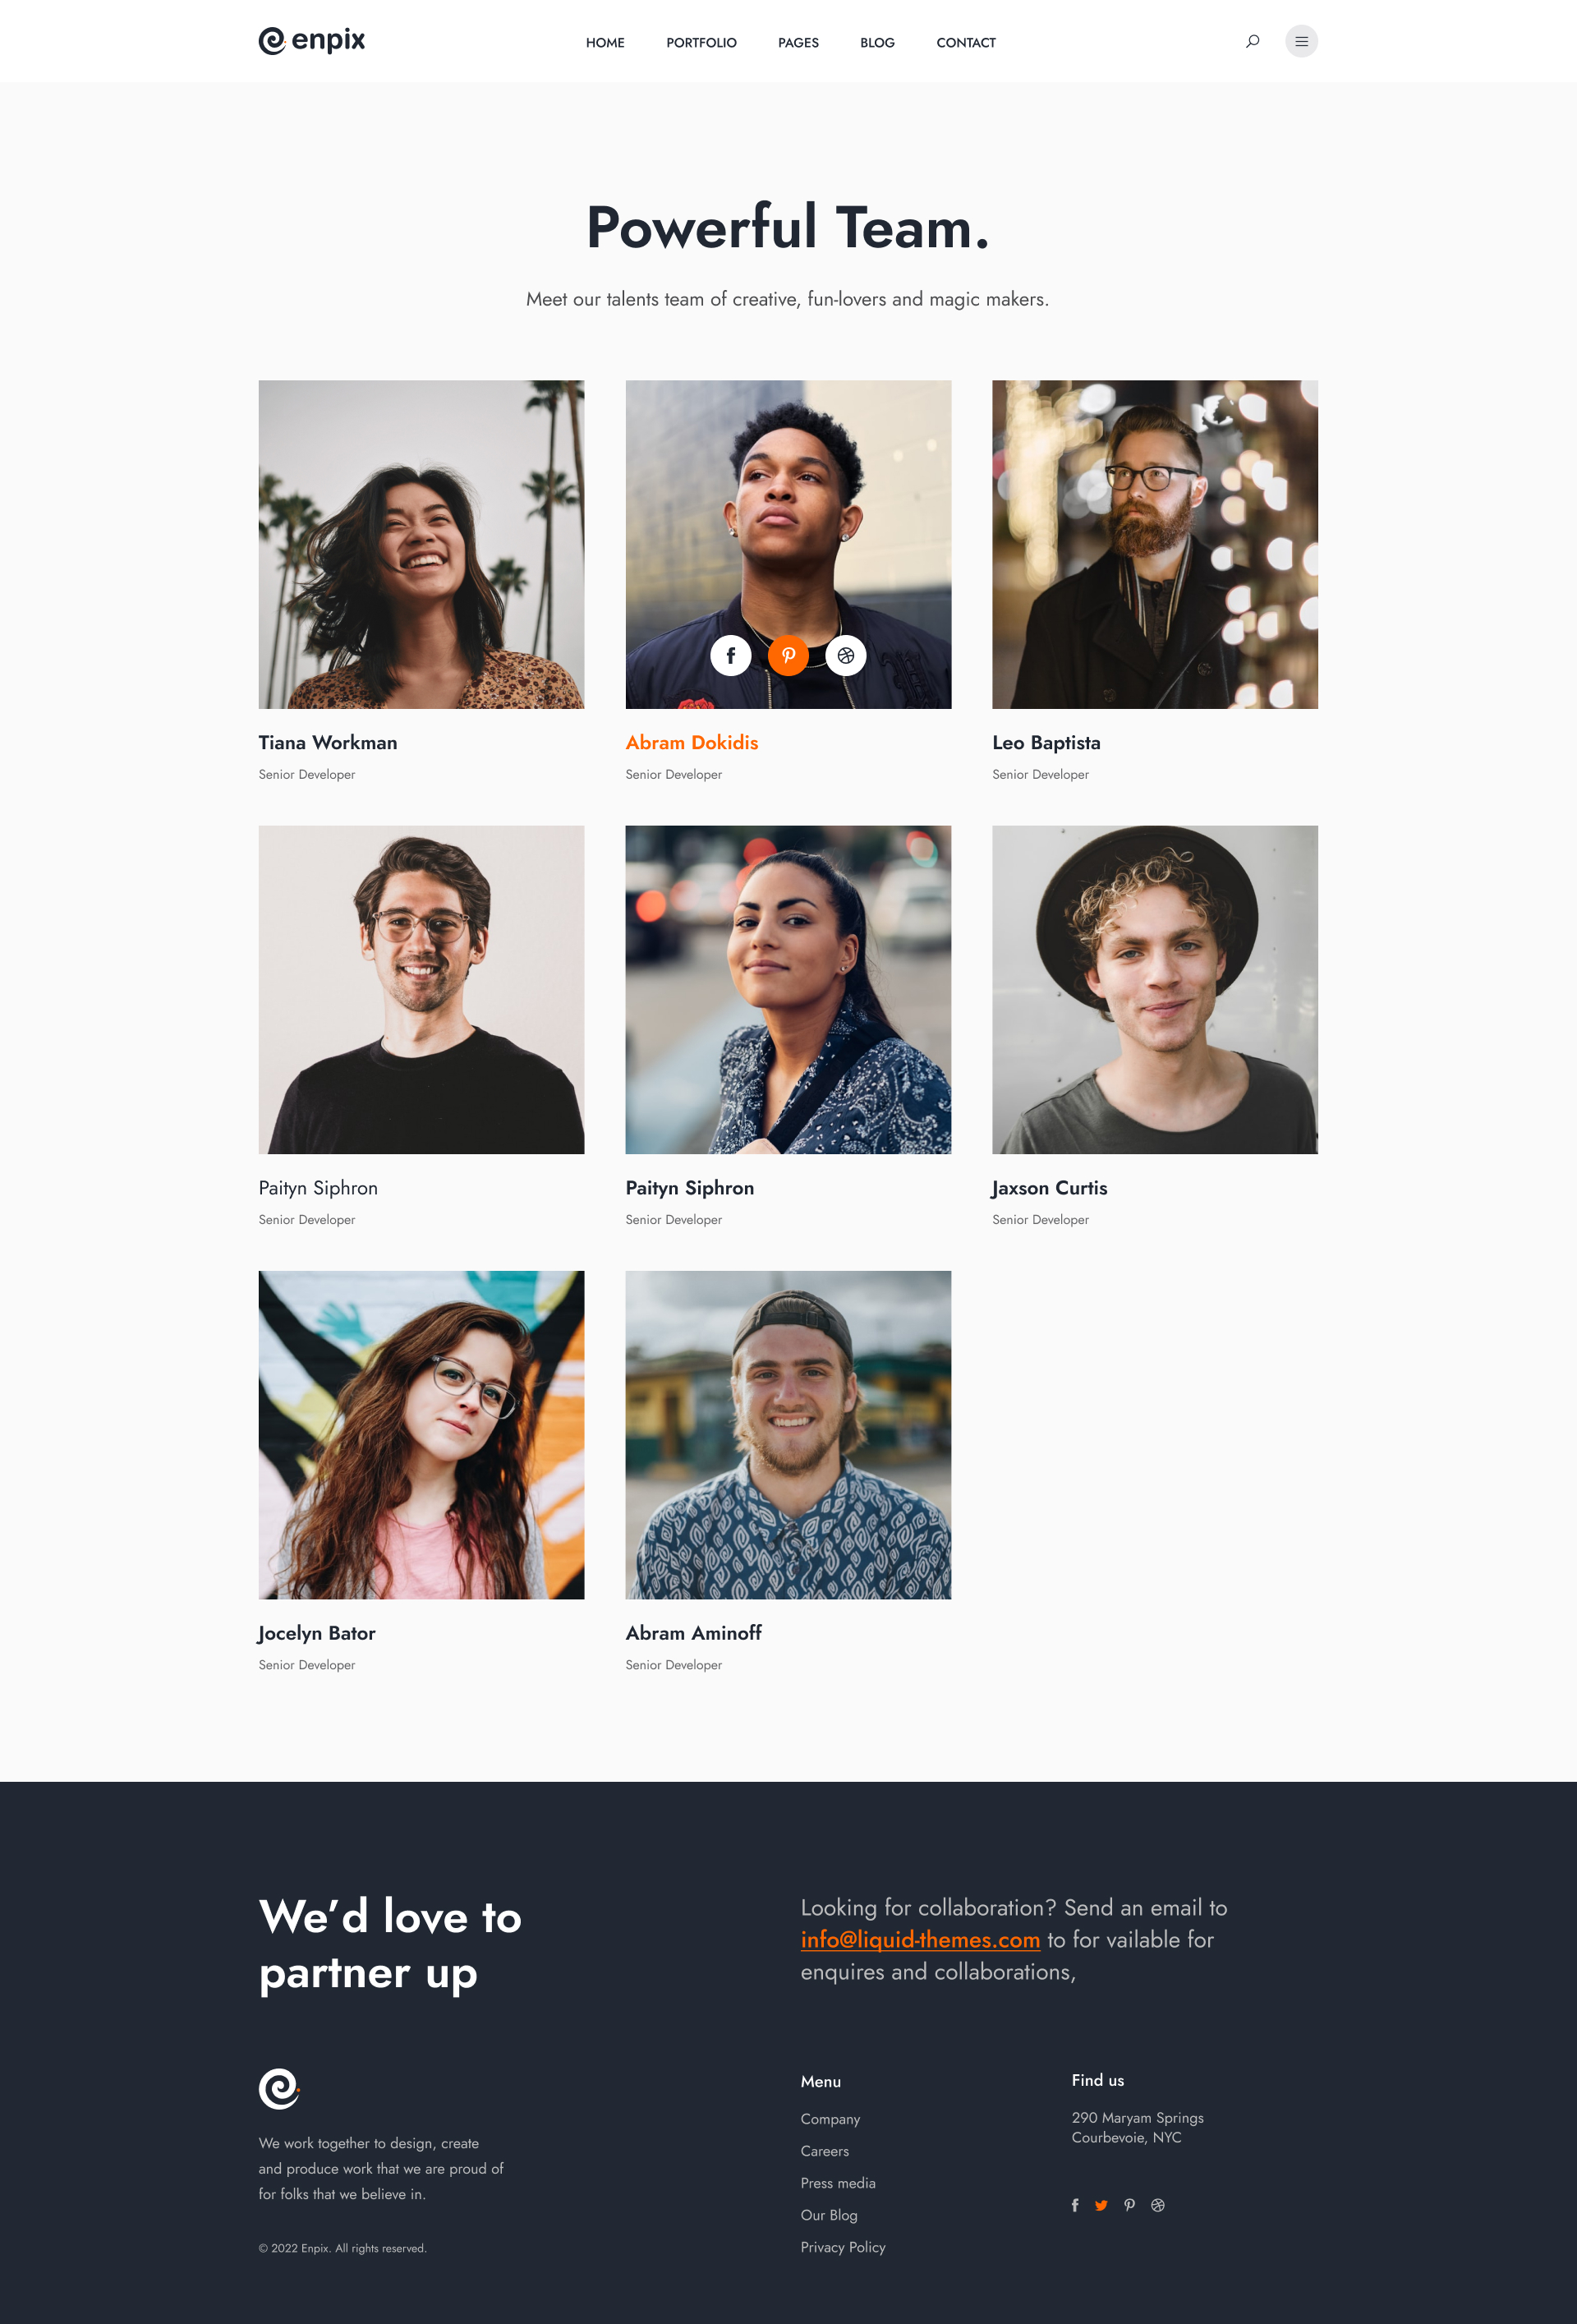Open the Portfolio menu item

pyautogui.click(x=701, y=43)
